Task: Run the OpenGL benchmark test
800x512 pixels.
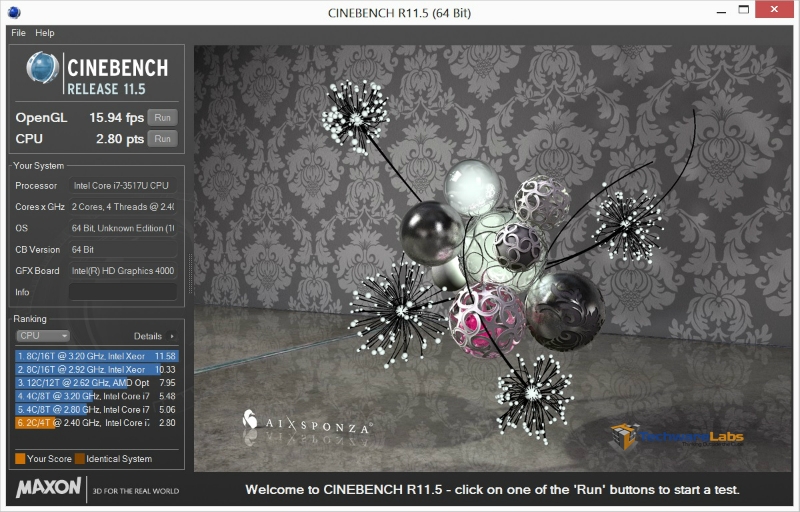Action: pos(162,117)
